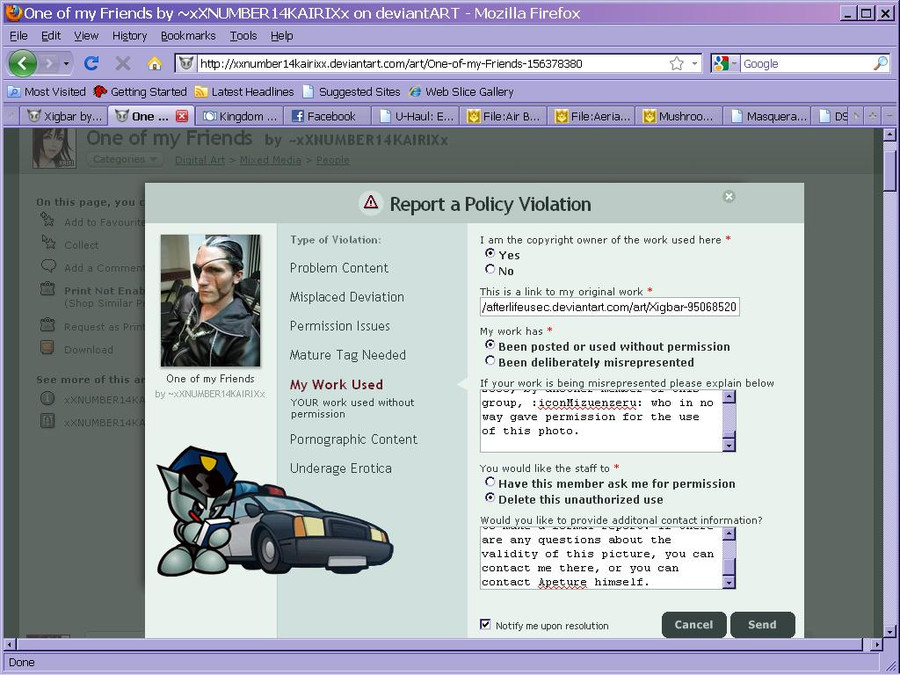This screenshot has width=900, height=675.
Task: Close the active 'One ...' tab
Action: (x=182, y=116)
